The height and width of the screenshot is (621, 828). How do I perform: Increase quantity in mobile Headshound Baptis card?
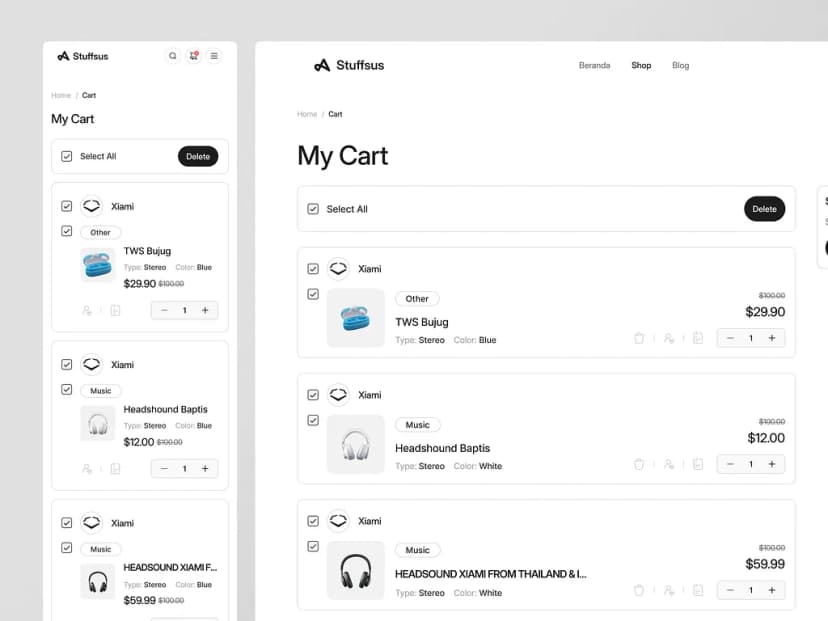[205, 469]
